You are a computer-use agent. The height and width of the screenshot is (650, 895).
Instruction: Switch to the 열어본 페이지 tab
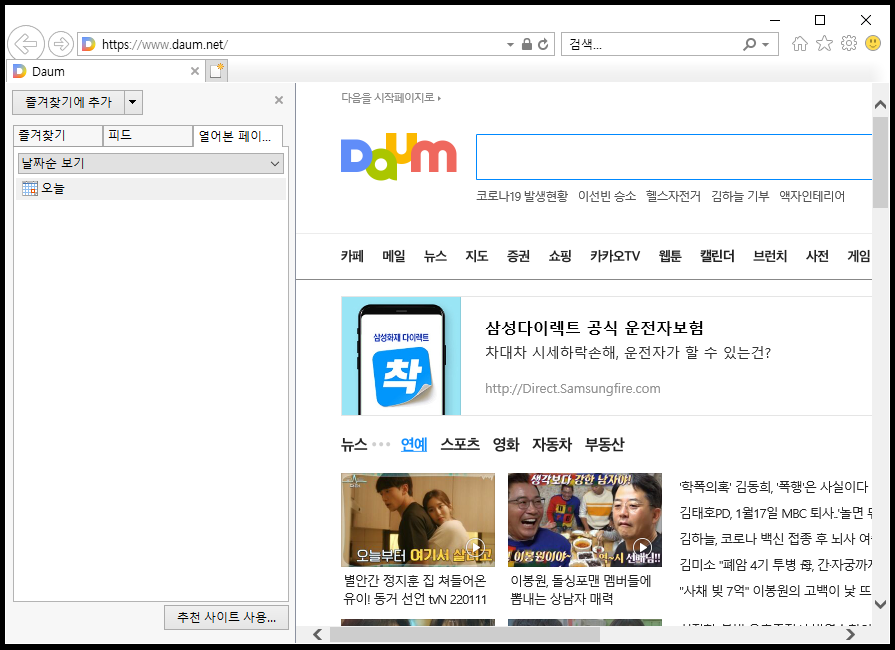pyautogui.click(x=237, y=136)
